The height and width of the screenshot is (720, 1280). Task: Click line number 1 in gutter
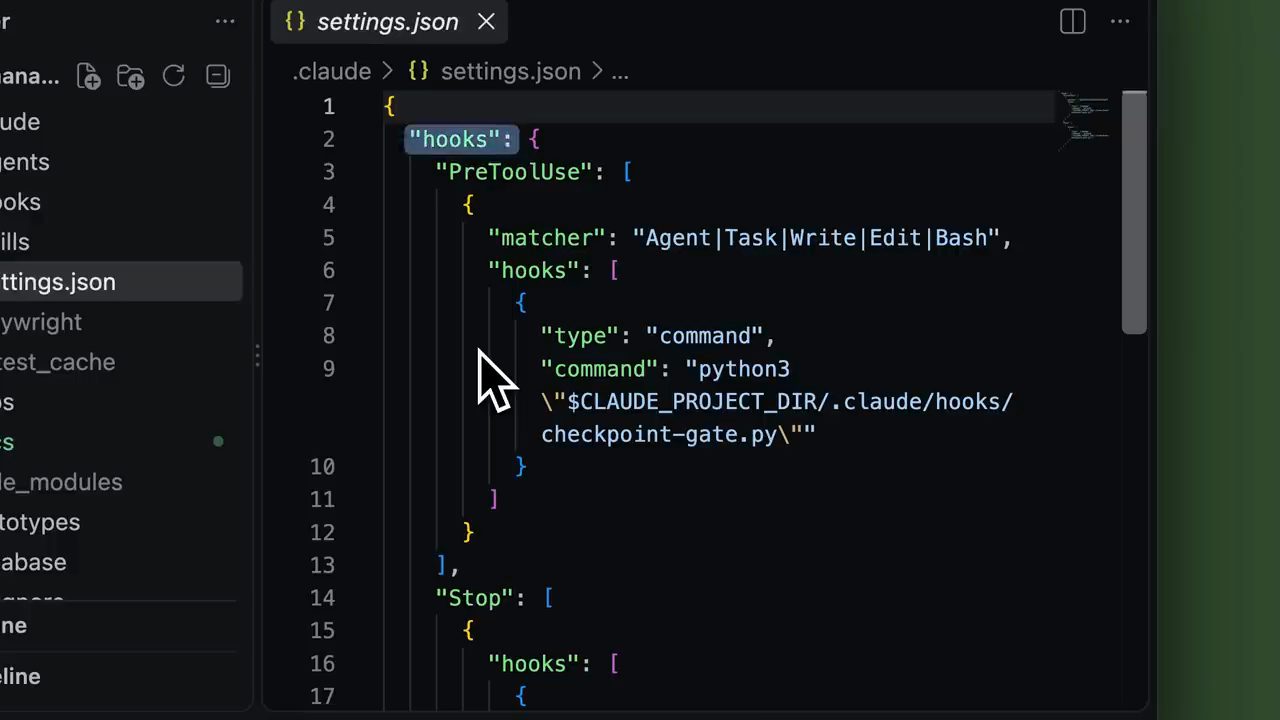point(329,107)
